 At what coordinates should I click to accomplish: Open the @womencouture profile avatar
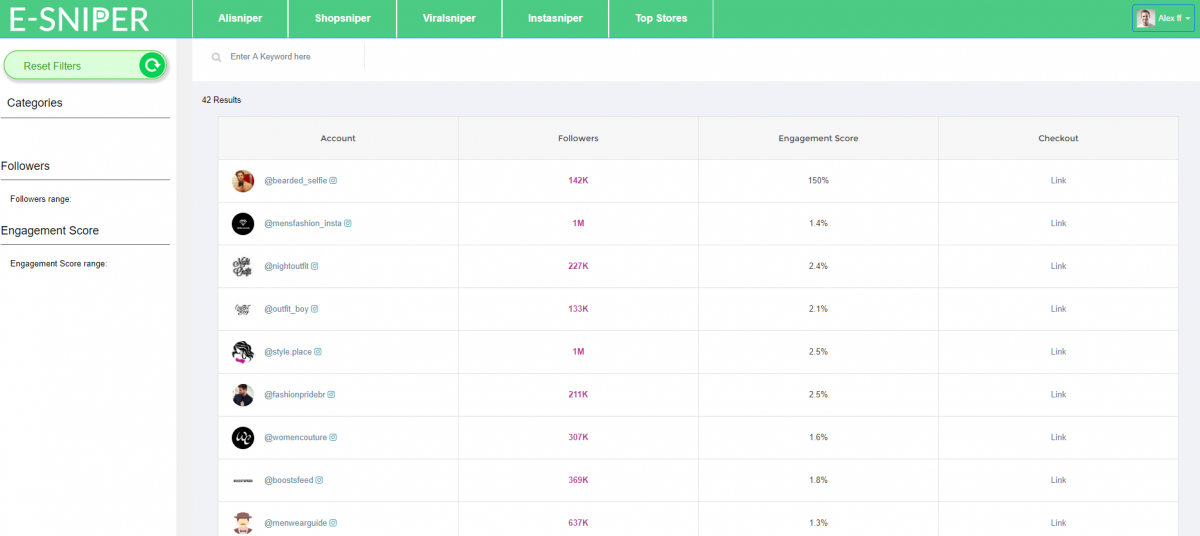(x=243, y=438)
